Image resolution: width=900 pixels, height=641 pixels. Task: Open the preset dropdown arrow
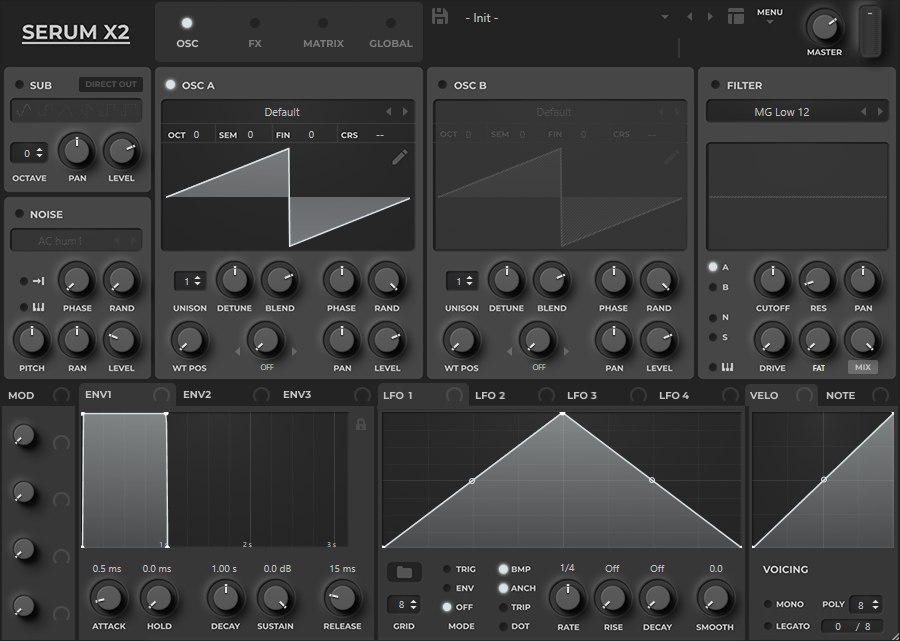tap(665, 17)
